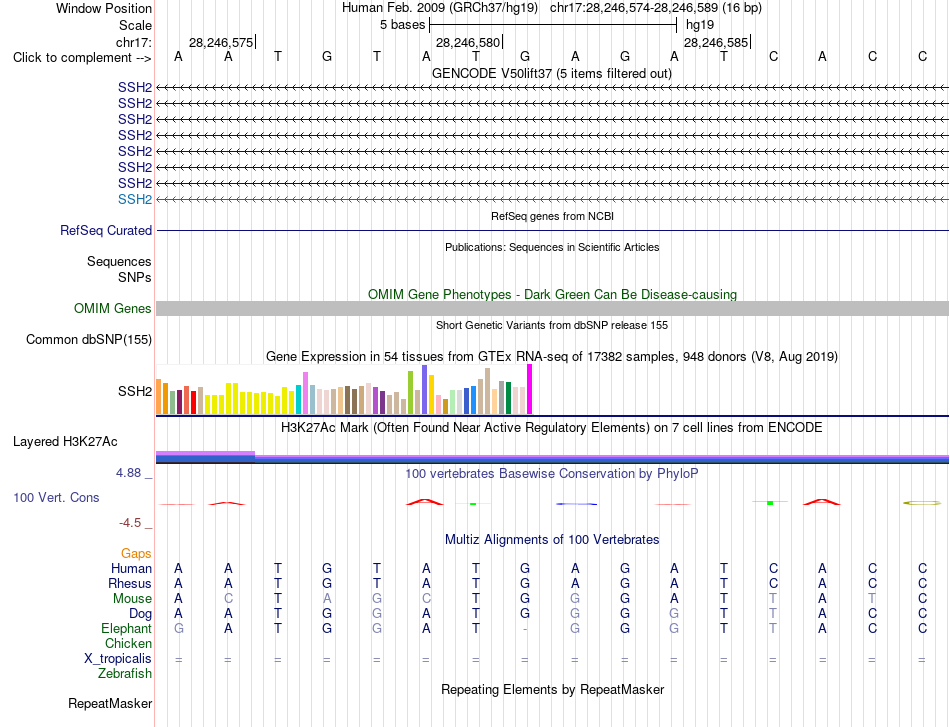Click 'Short Genetic Variants from dbSNP release 155' title
The image size is (950, 727).
pos(552,325)
